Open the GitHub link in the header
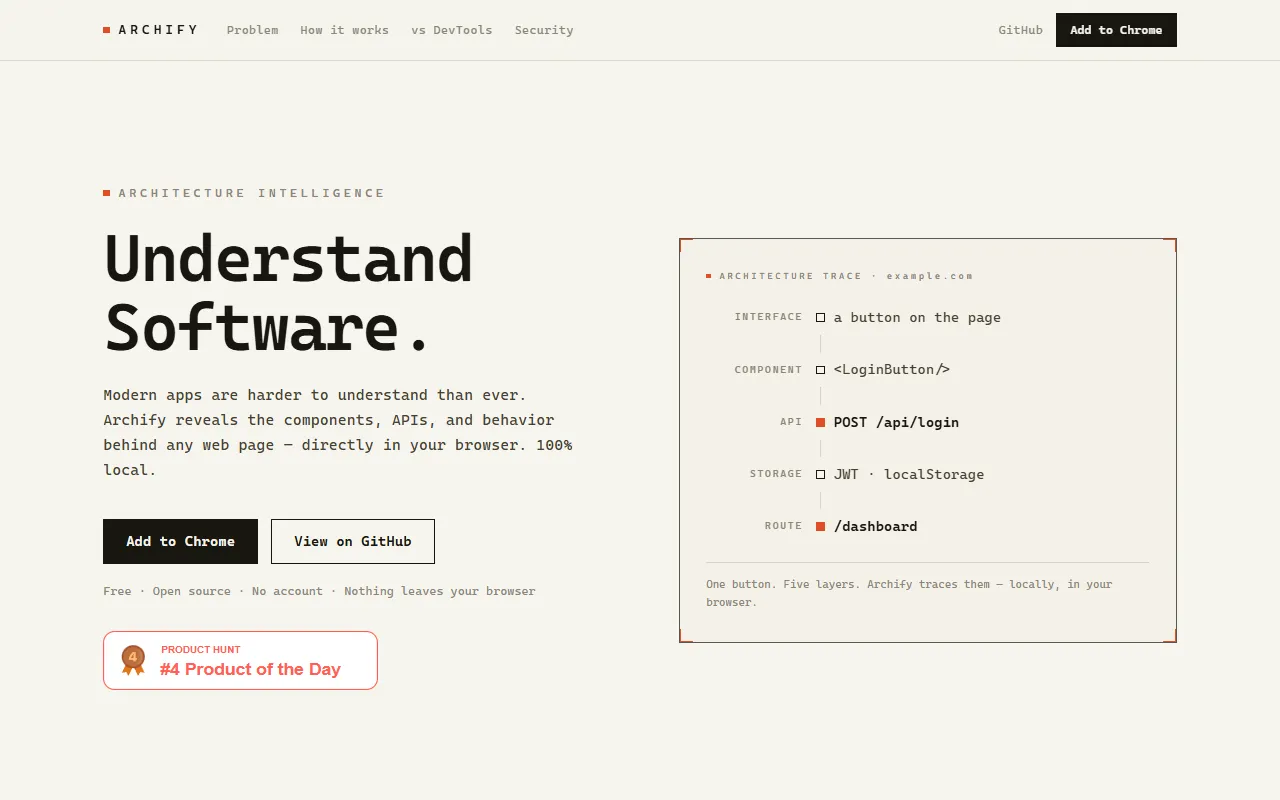The width and height of the screenshot is (1280, 800). click(x=1020, y=30)
